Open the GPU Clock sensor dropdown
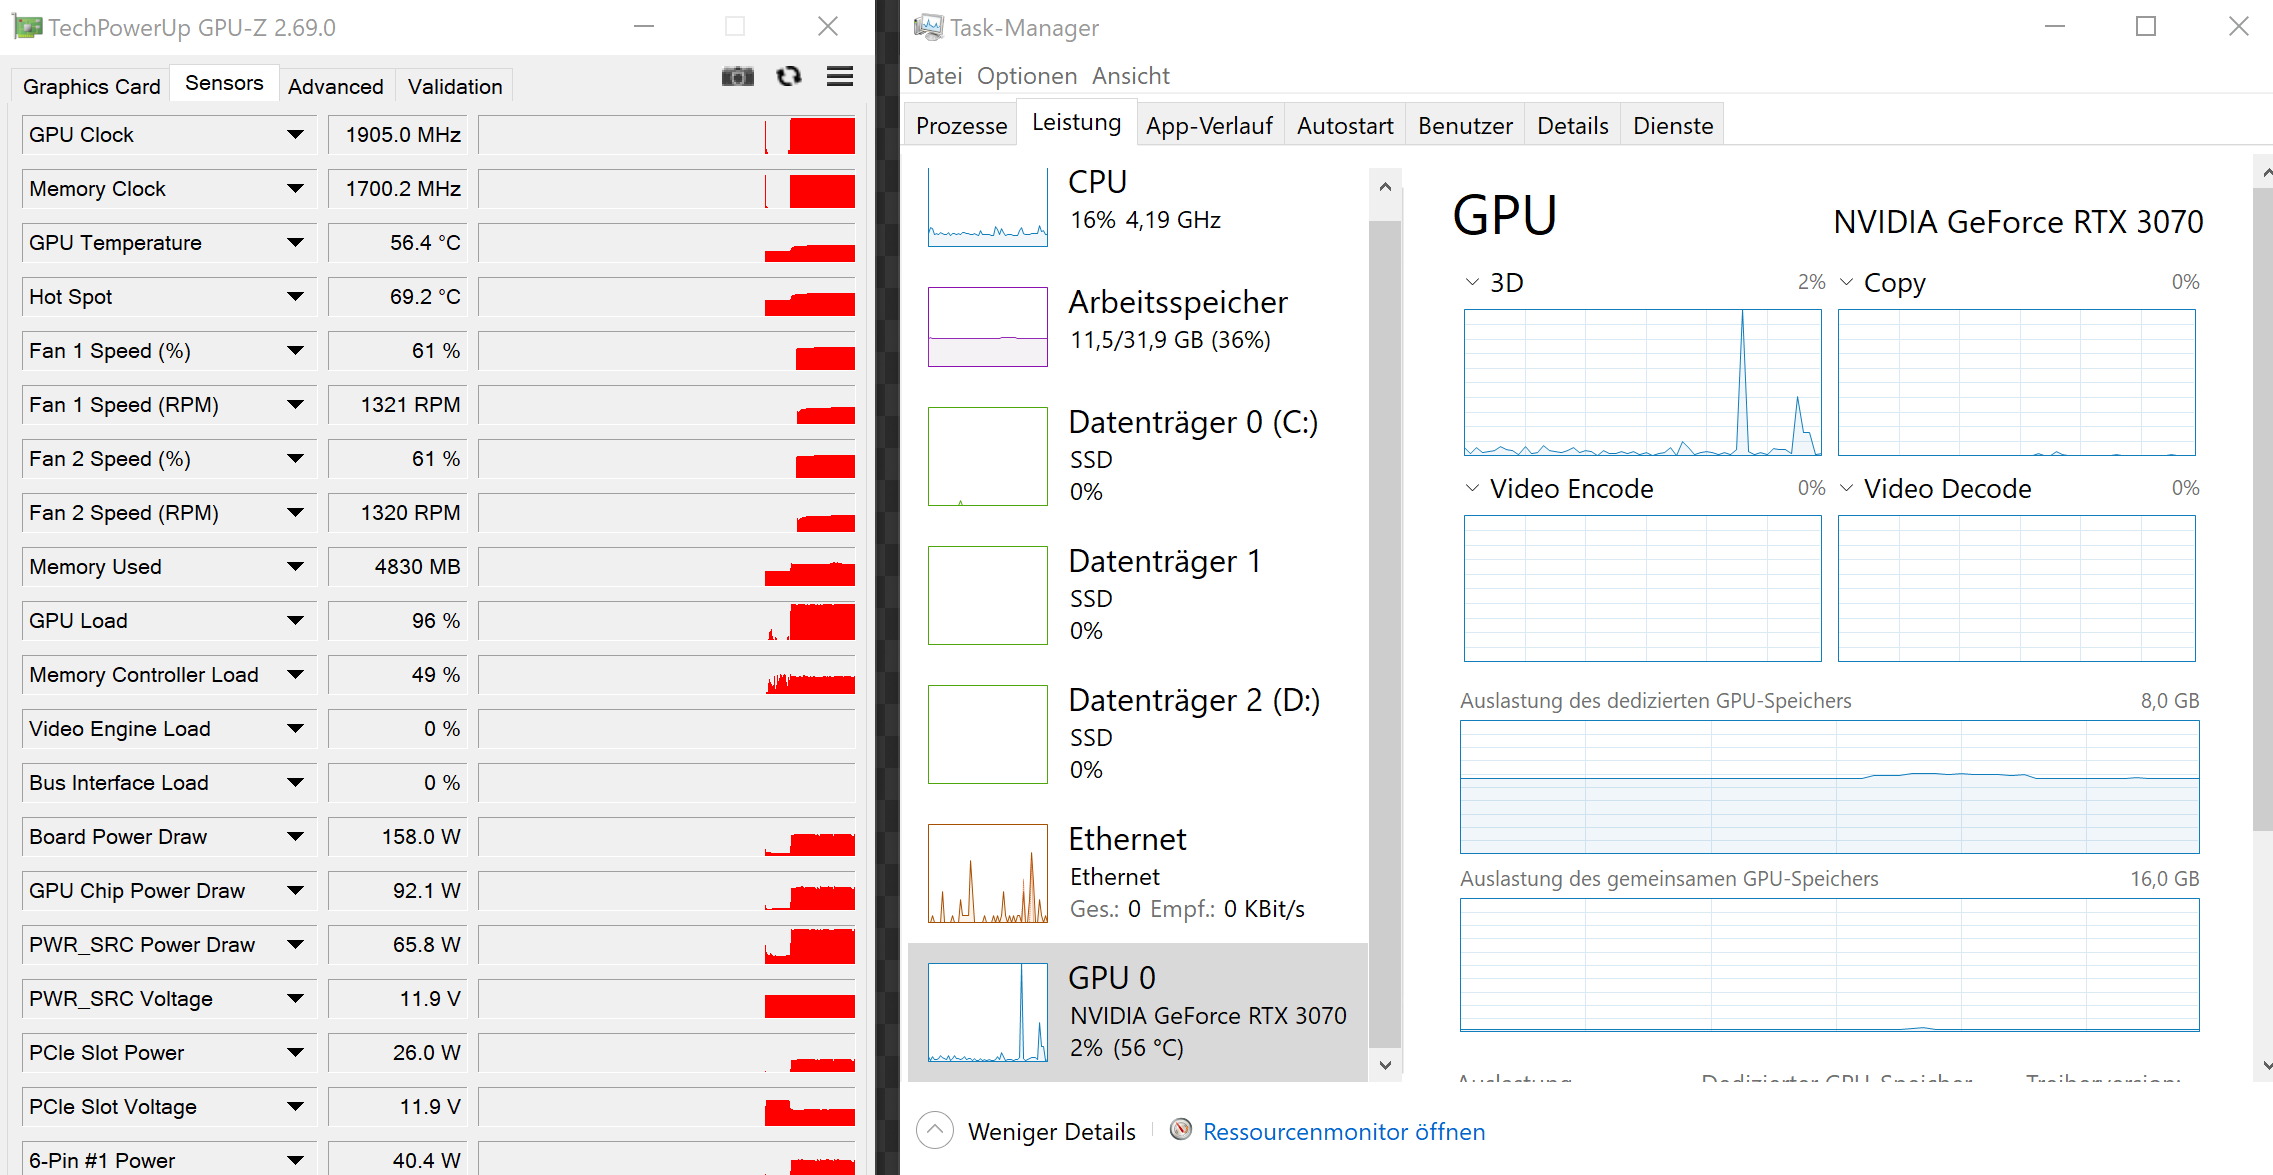 click(x=295, y=134)
